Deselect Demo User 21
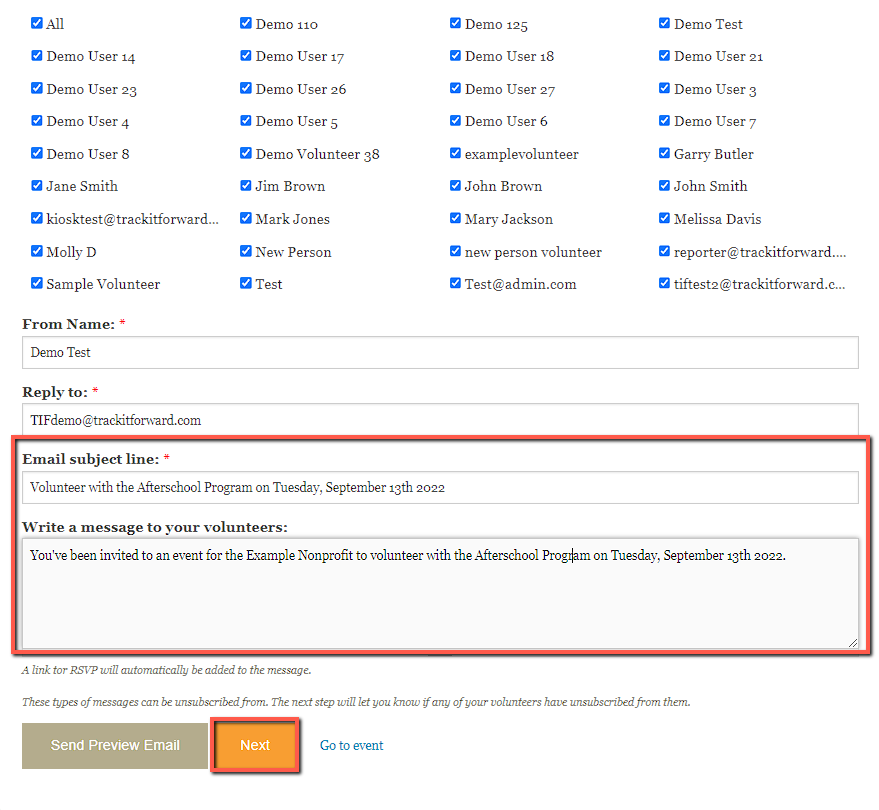 [x=664, y=55]
